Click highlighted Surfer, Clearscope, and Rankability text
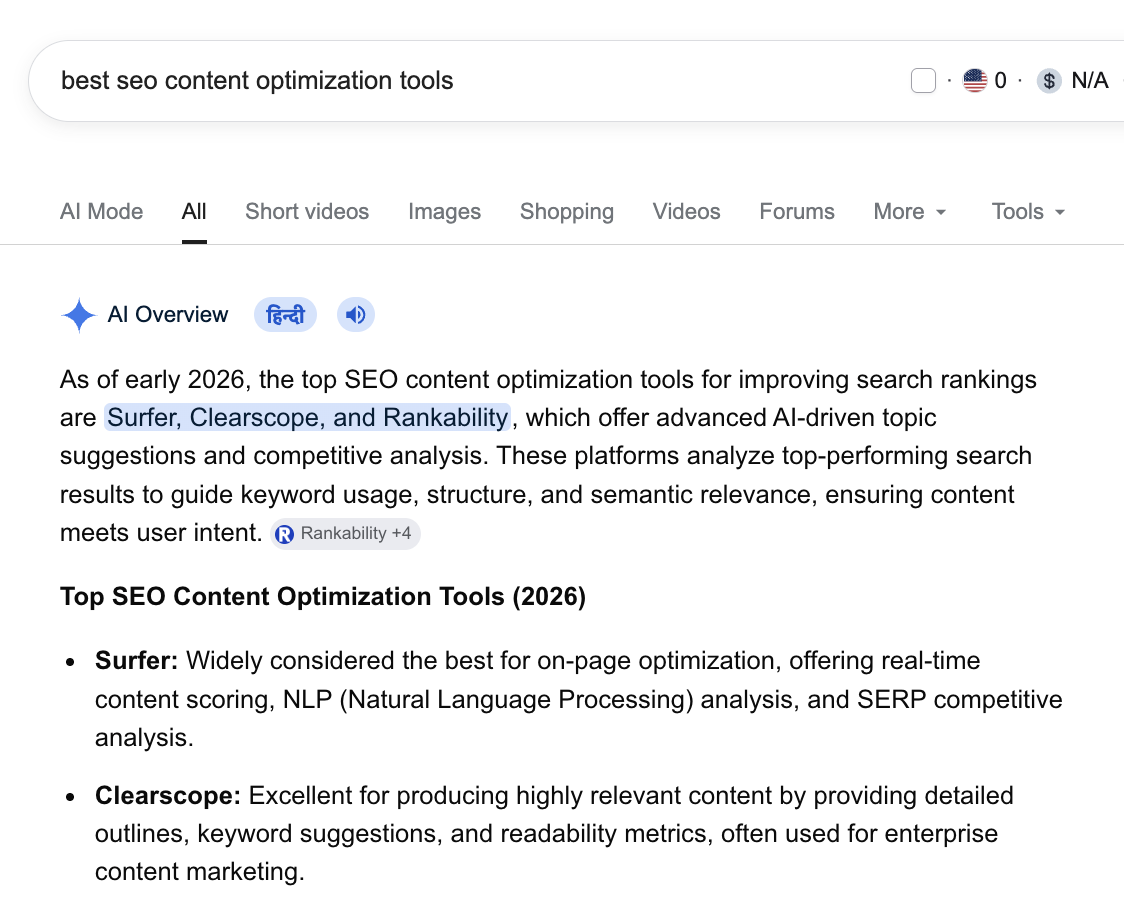Screen dimensions: 1124x908 (x=308, y=418)
